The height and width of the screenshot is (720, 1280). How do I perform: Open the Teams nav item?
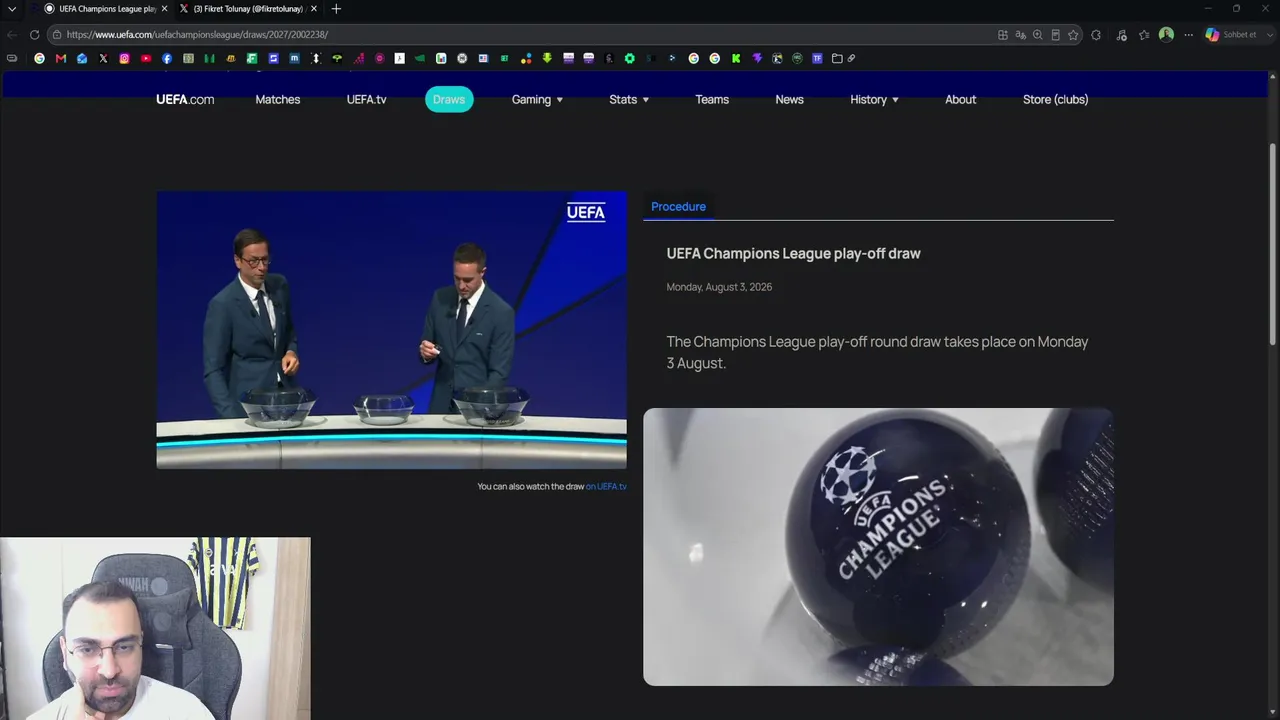712,99
